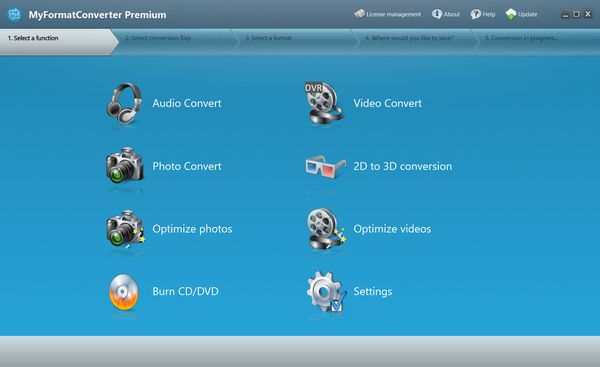This screenshot has width=600, height=367.
Task: Click the Help question mark icon
Action: [476, 14]
